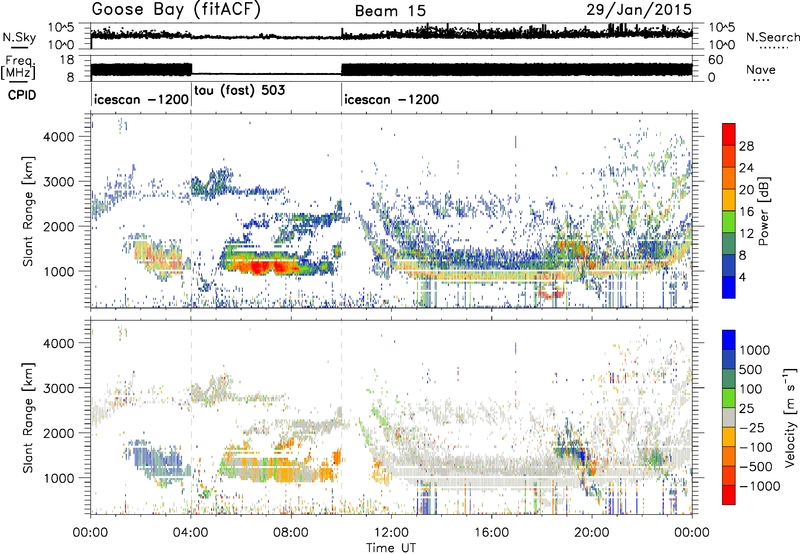Click the '20' power colorbar value
The height and width of the screenshot is (554, 800).
(746, 190)
